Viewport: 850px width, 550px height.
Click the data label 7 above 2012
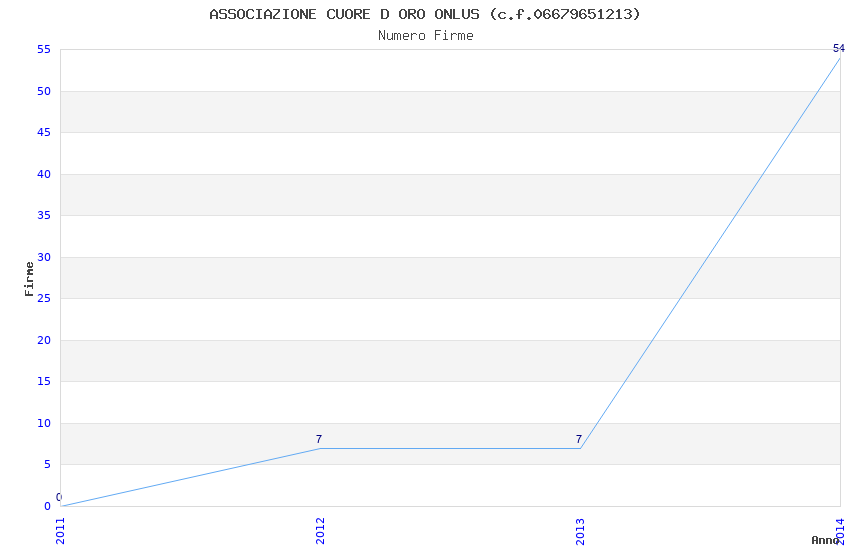coord(319,439)
